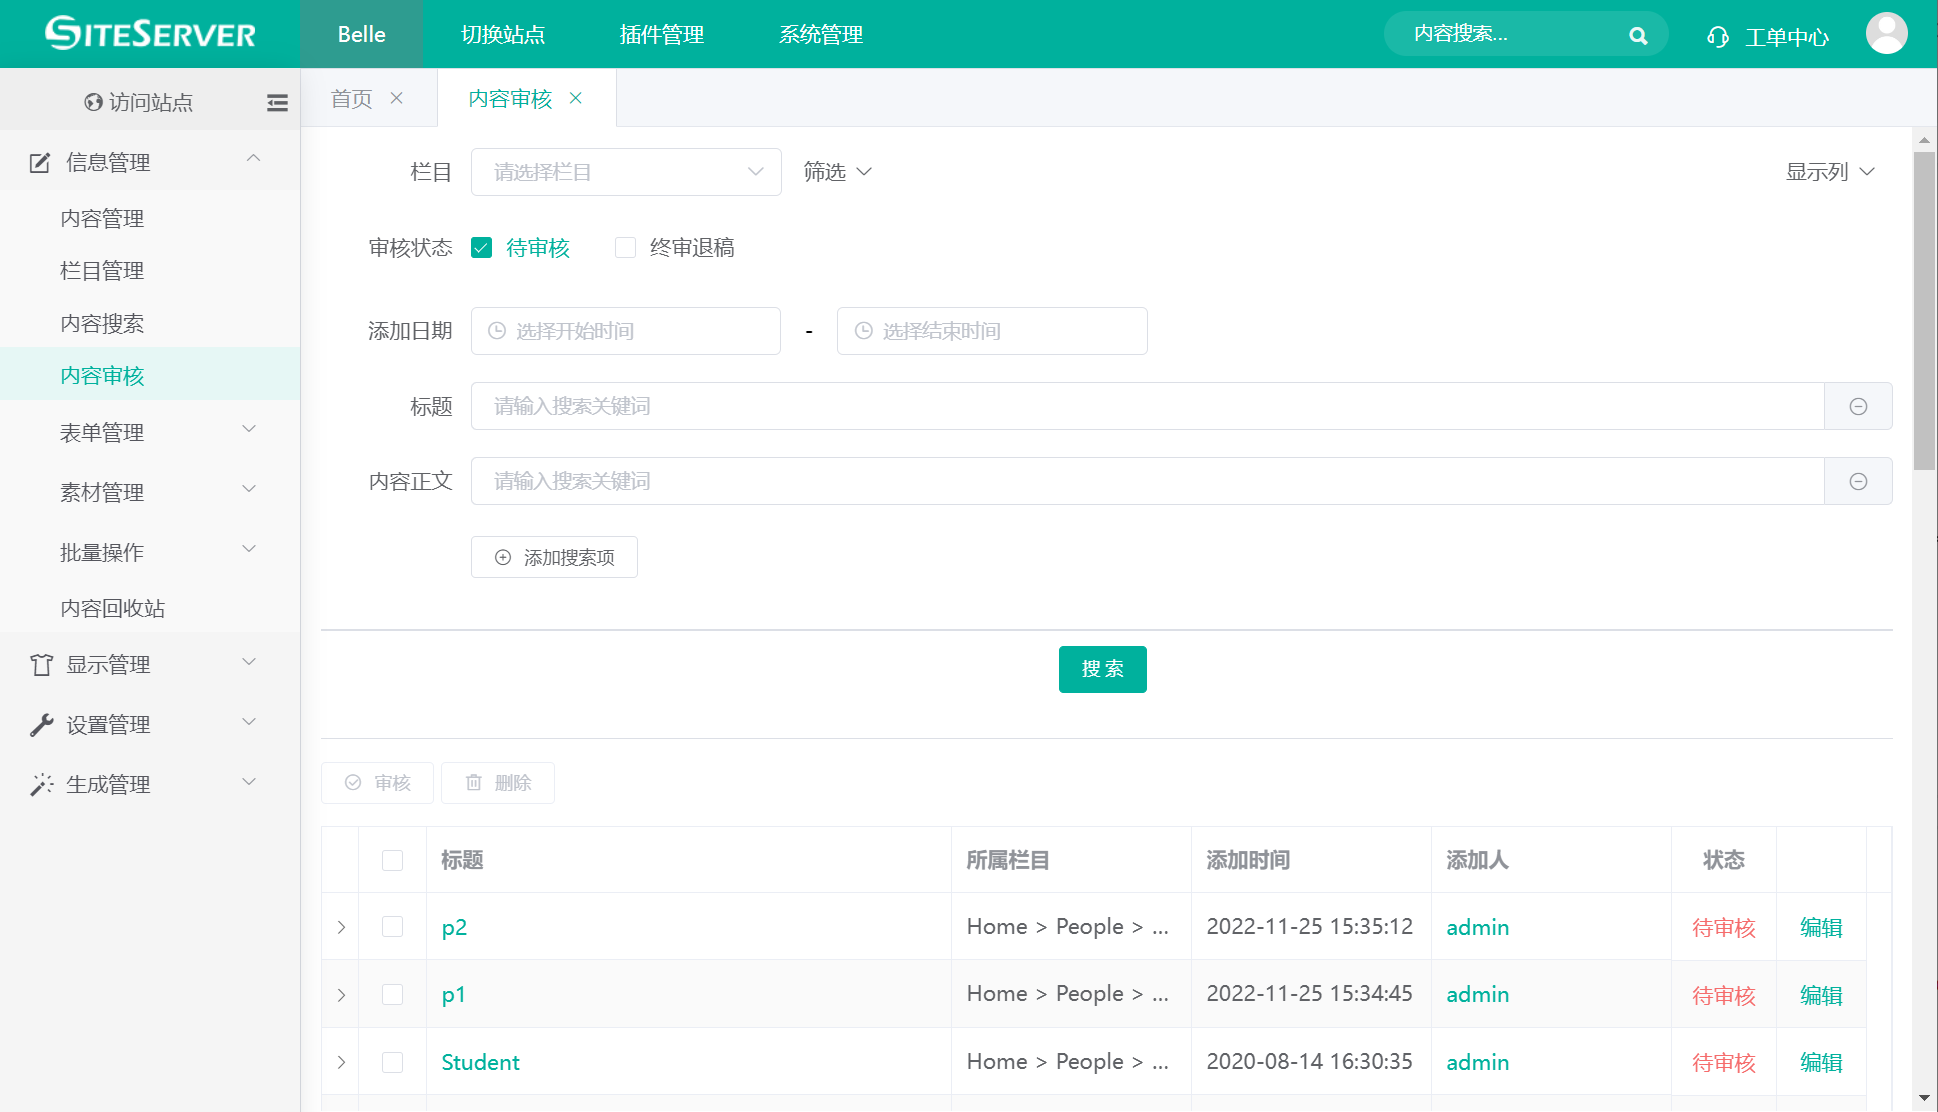The width and height of the screenshot is (1938, 1112).
Task: Enable the 终审退稿 checkbox
Action: coord(625,247)
